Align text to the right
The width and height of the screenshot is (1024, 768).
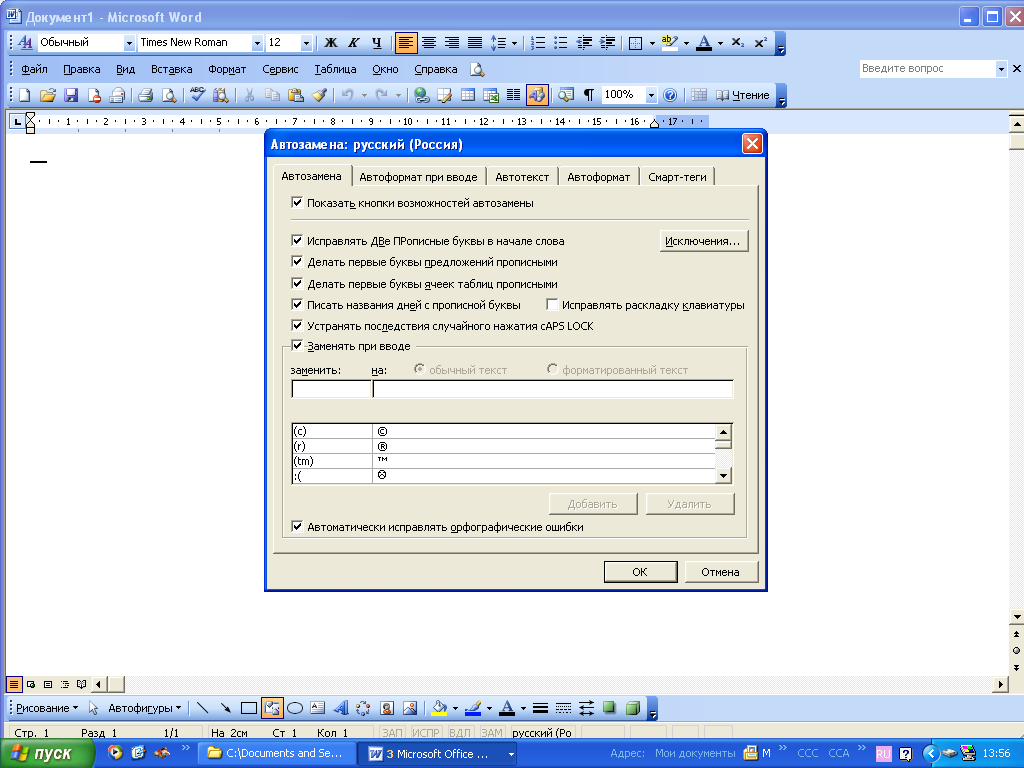click(452, 43)
